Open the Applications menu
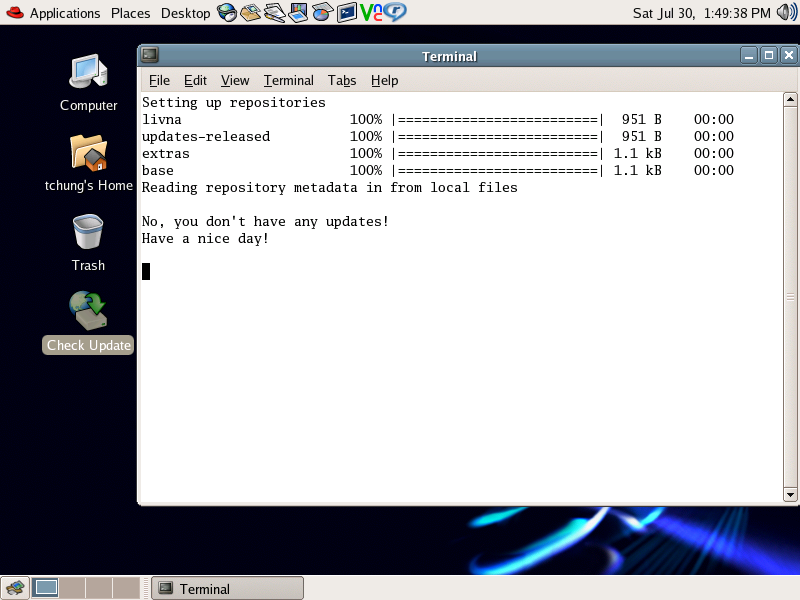The width and height of the screenshot is (800, 600). [x=65, y=13]
